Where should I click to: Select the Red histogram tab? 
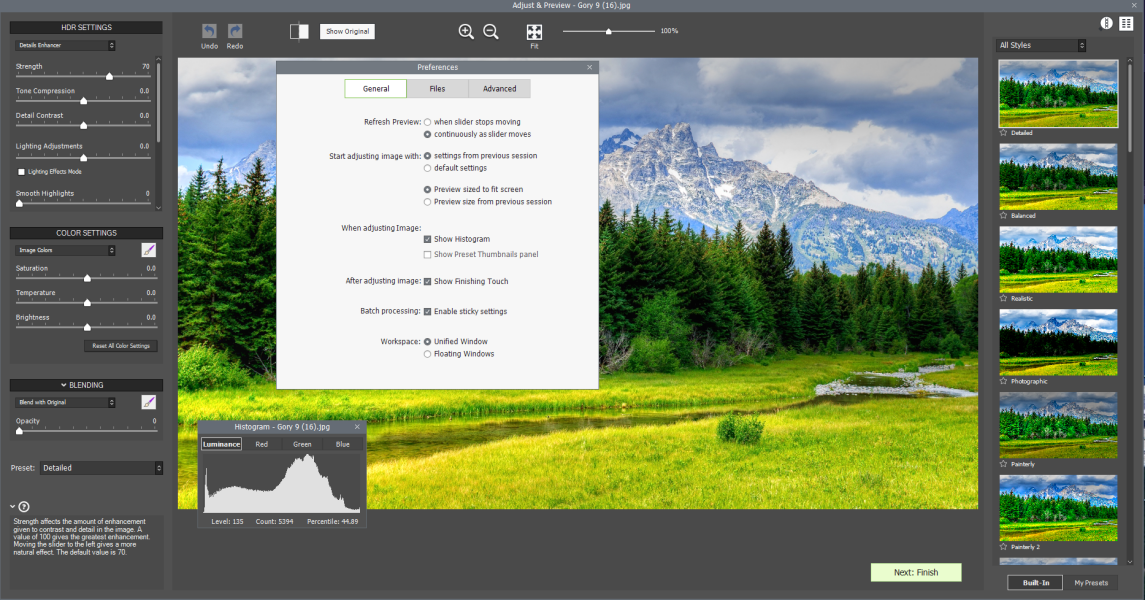[x=261, y=444]
